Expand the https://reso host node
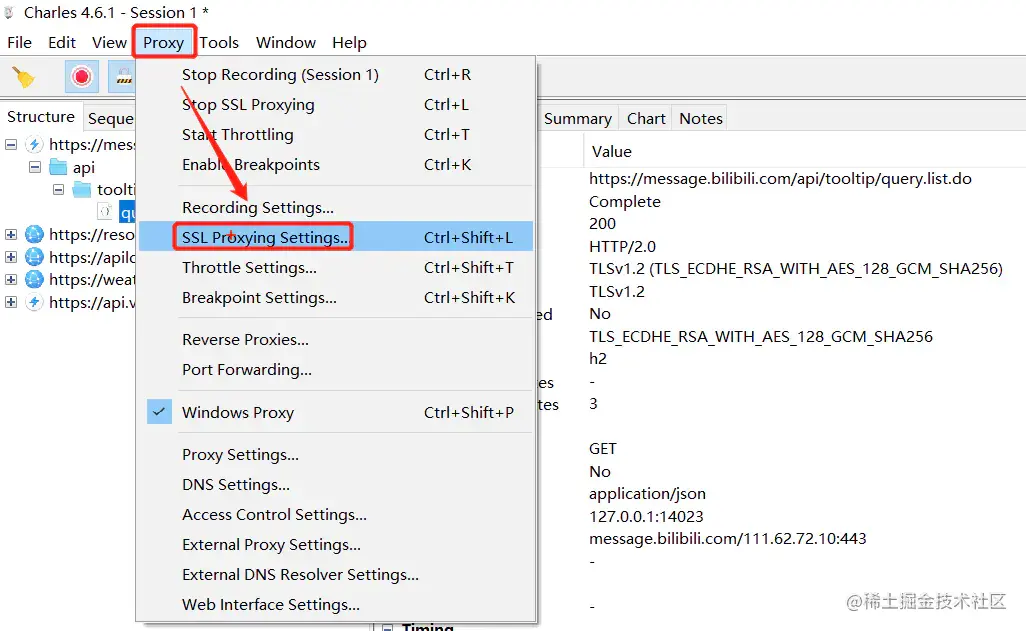 (11, 234)
